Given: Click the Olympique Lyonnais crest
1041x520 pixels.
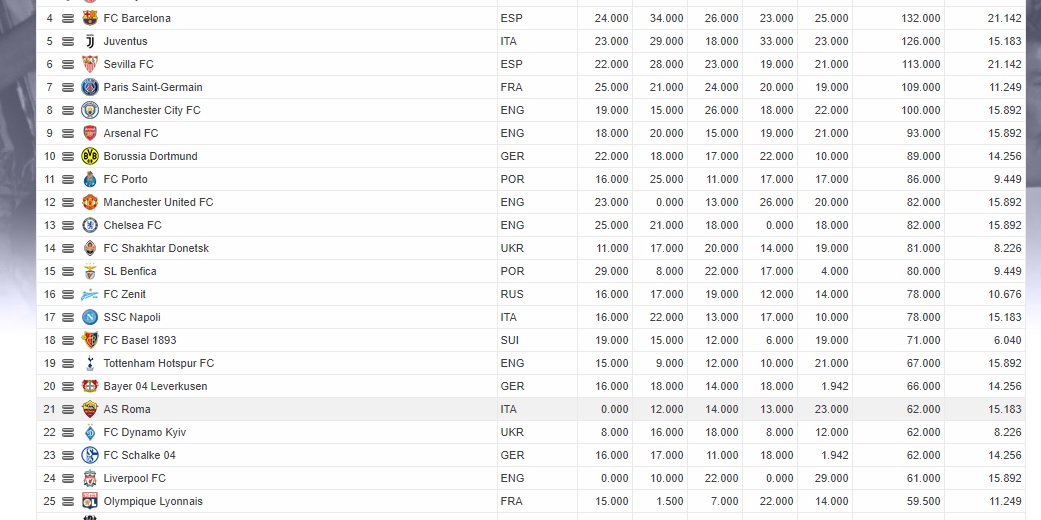Looking at the screenshot, I should (90, 501).
